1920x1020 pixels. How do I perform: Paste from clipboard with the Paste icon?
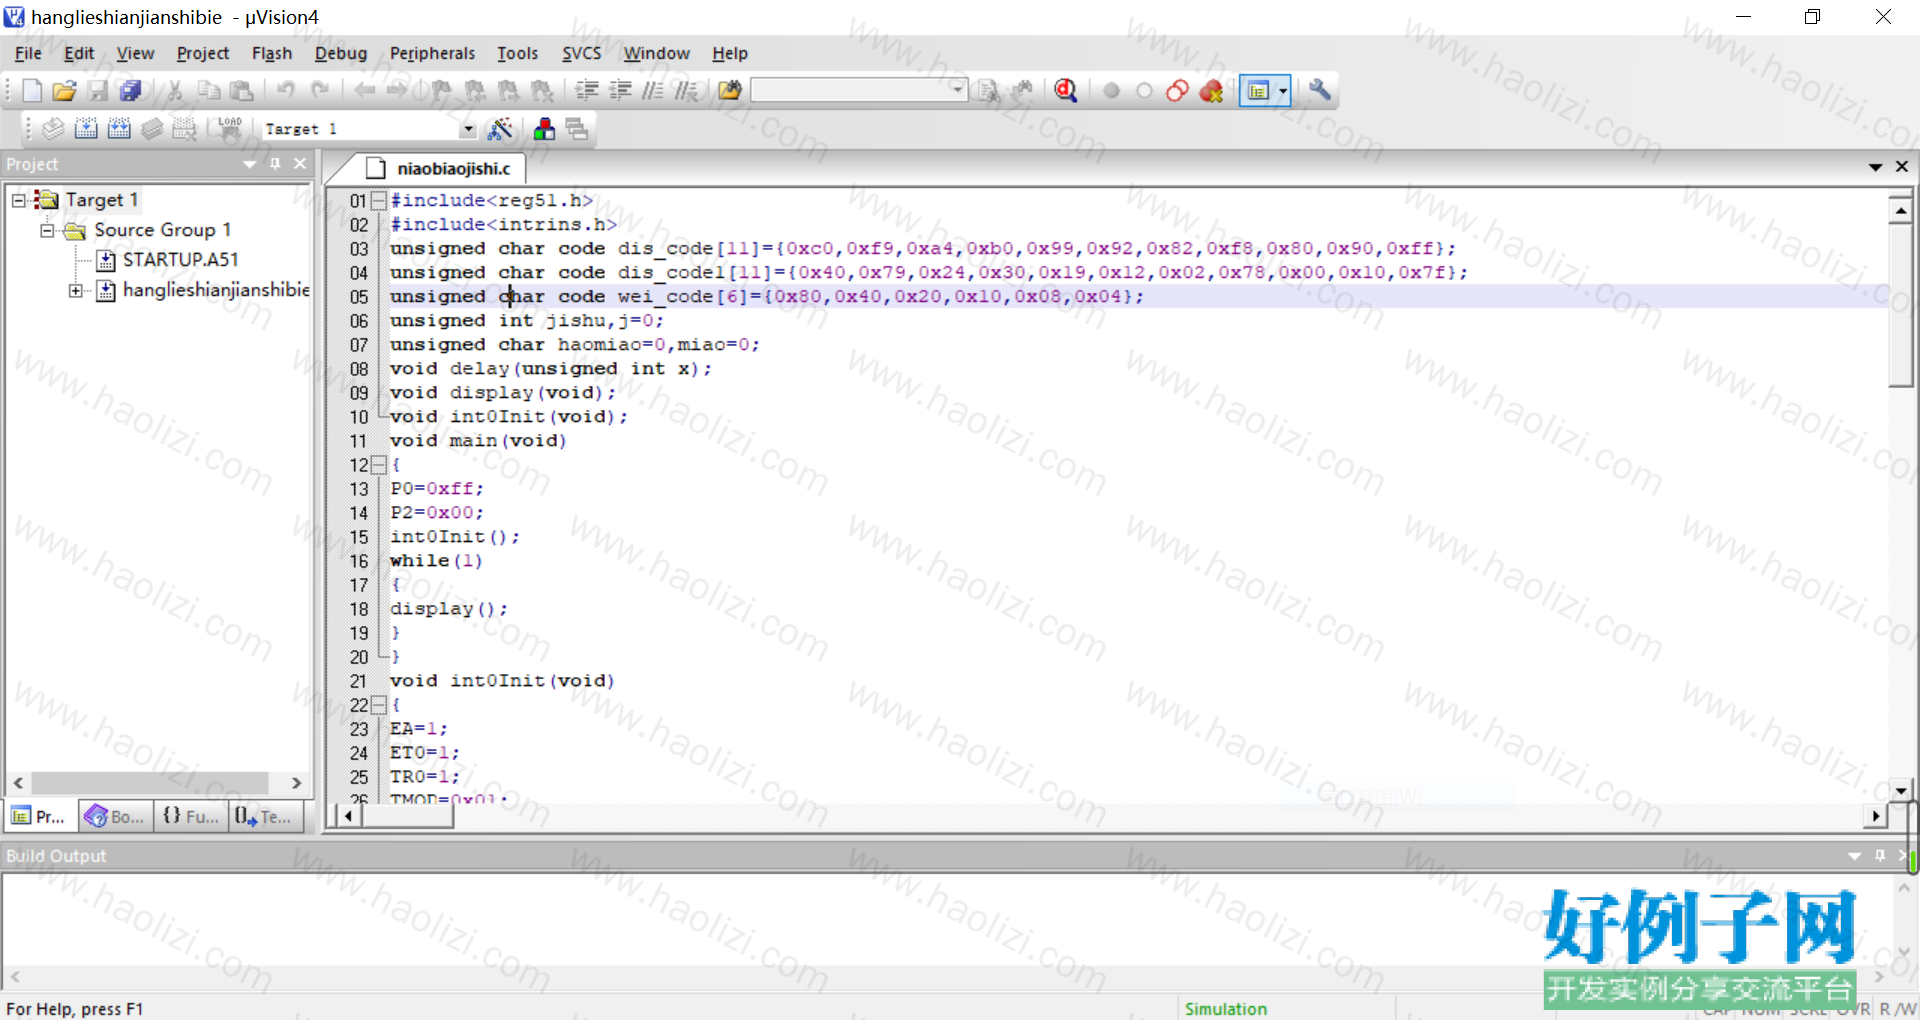[x=241, y=91]
